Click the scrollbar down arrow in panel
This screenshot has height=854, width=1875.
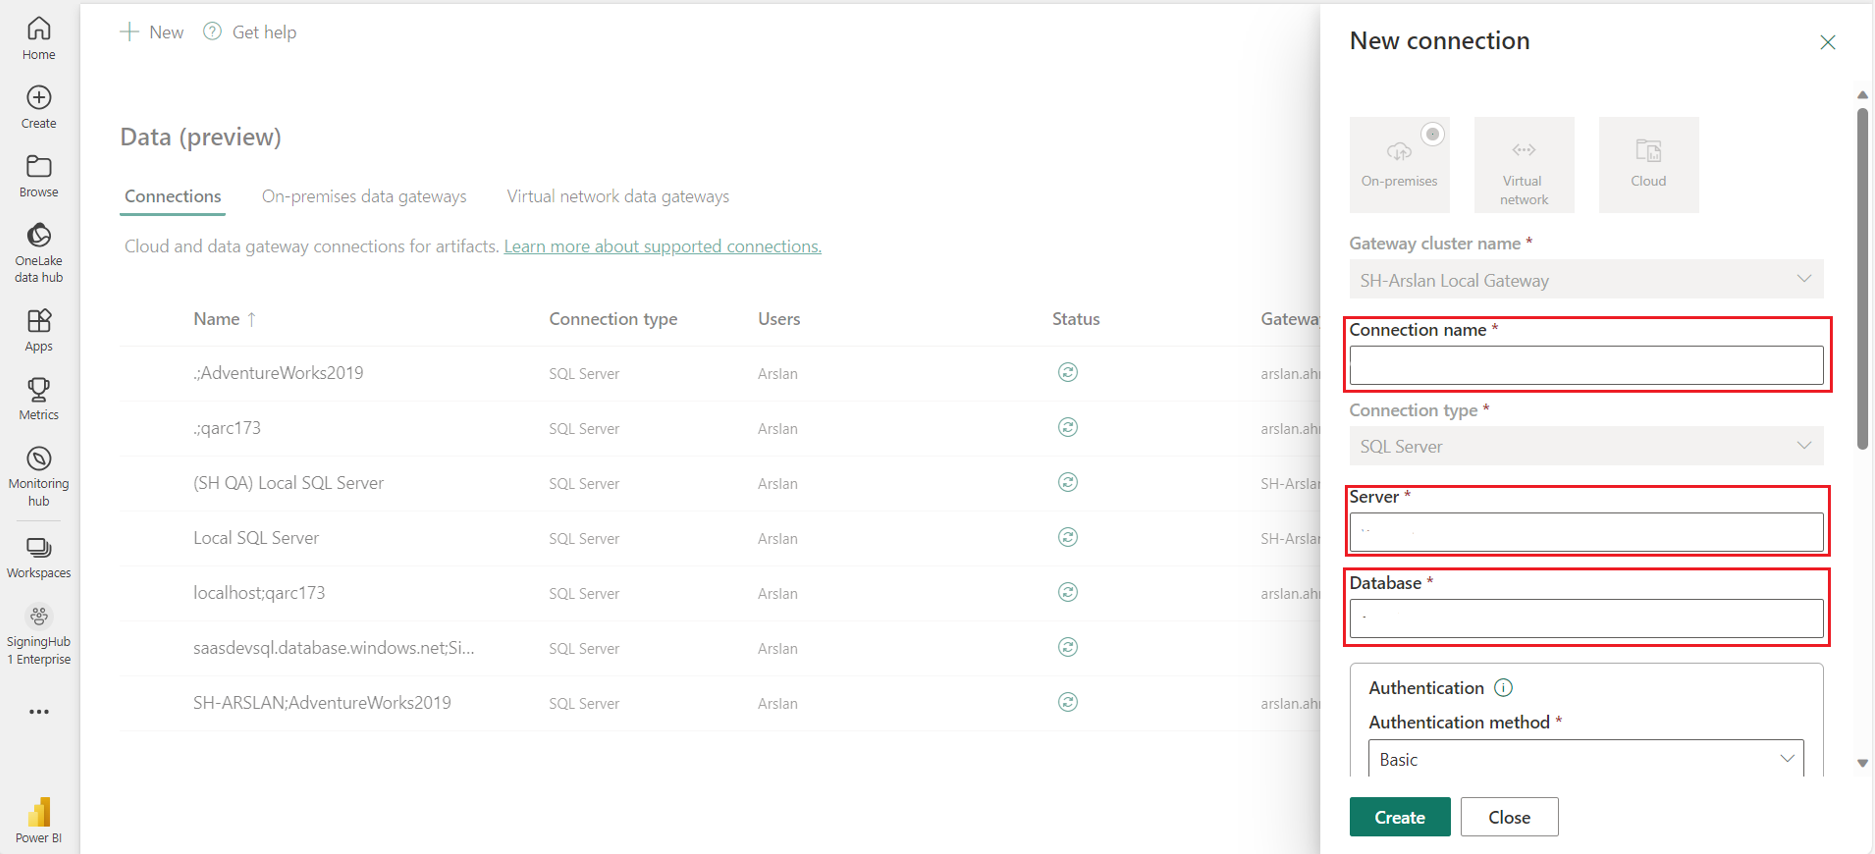point(1862,763)
